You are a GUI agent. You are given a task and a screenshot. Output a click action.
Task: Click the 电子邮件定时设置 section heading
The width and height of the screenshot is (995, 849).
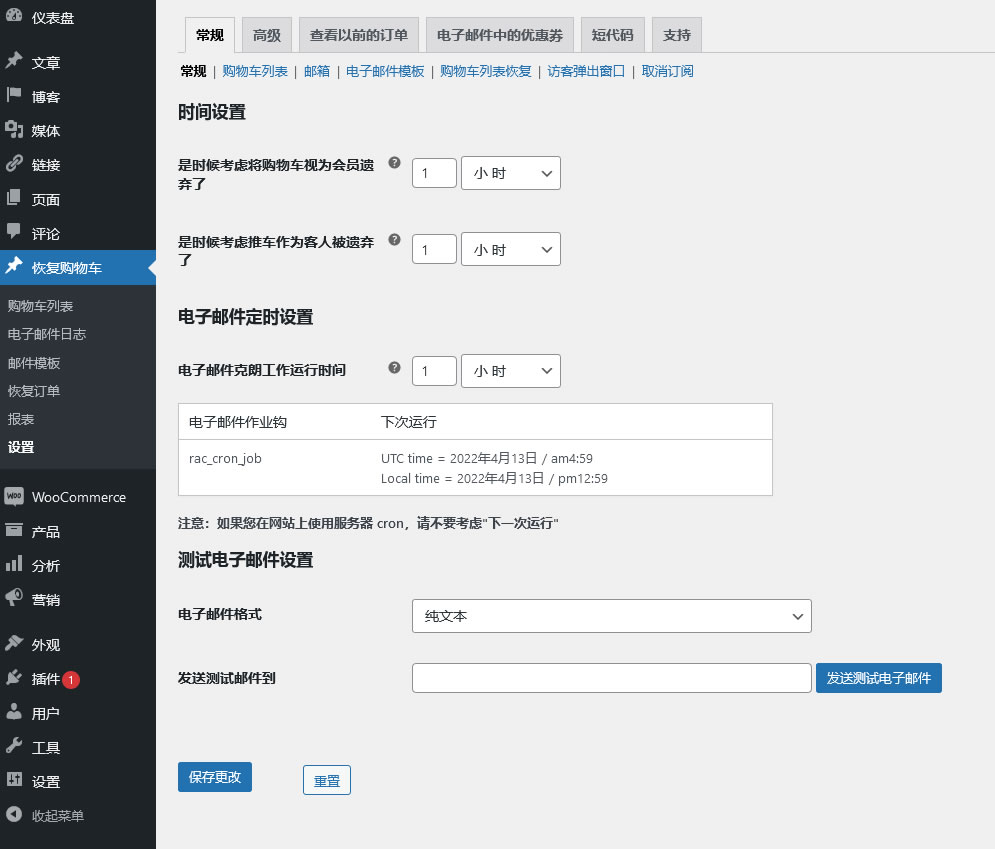point(246,317)
